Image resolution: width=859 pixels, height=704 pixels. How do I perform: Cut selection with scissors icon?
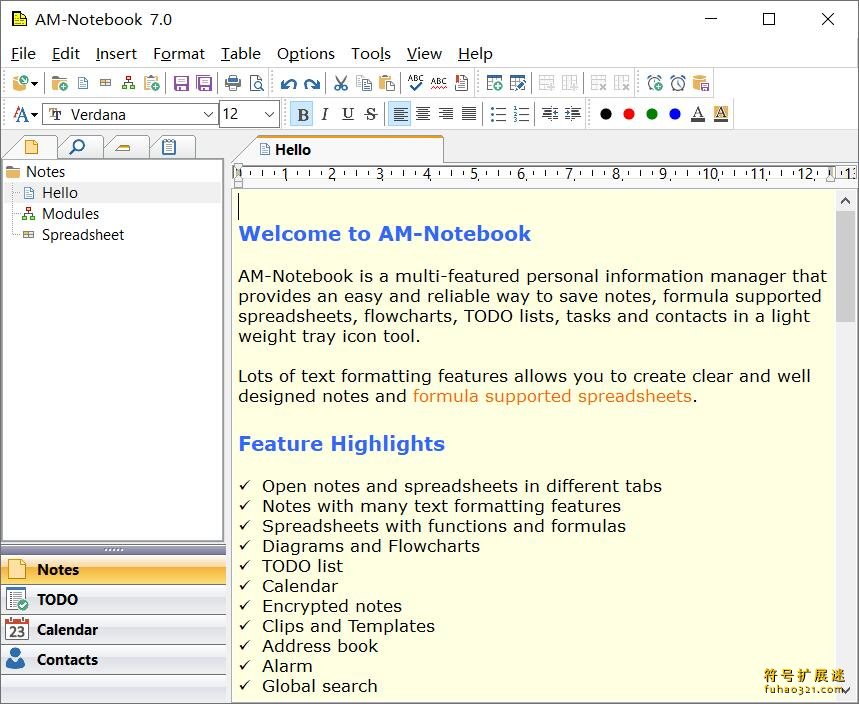(341, 83)
